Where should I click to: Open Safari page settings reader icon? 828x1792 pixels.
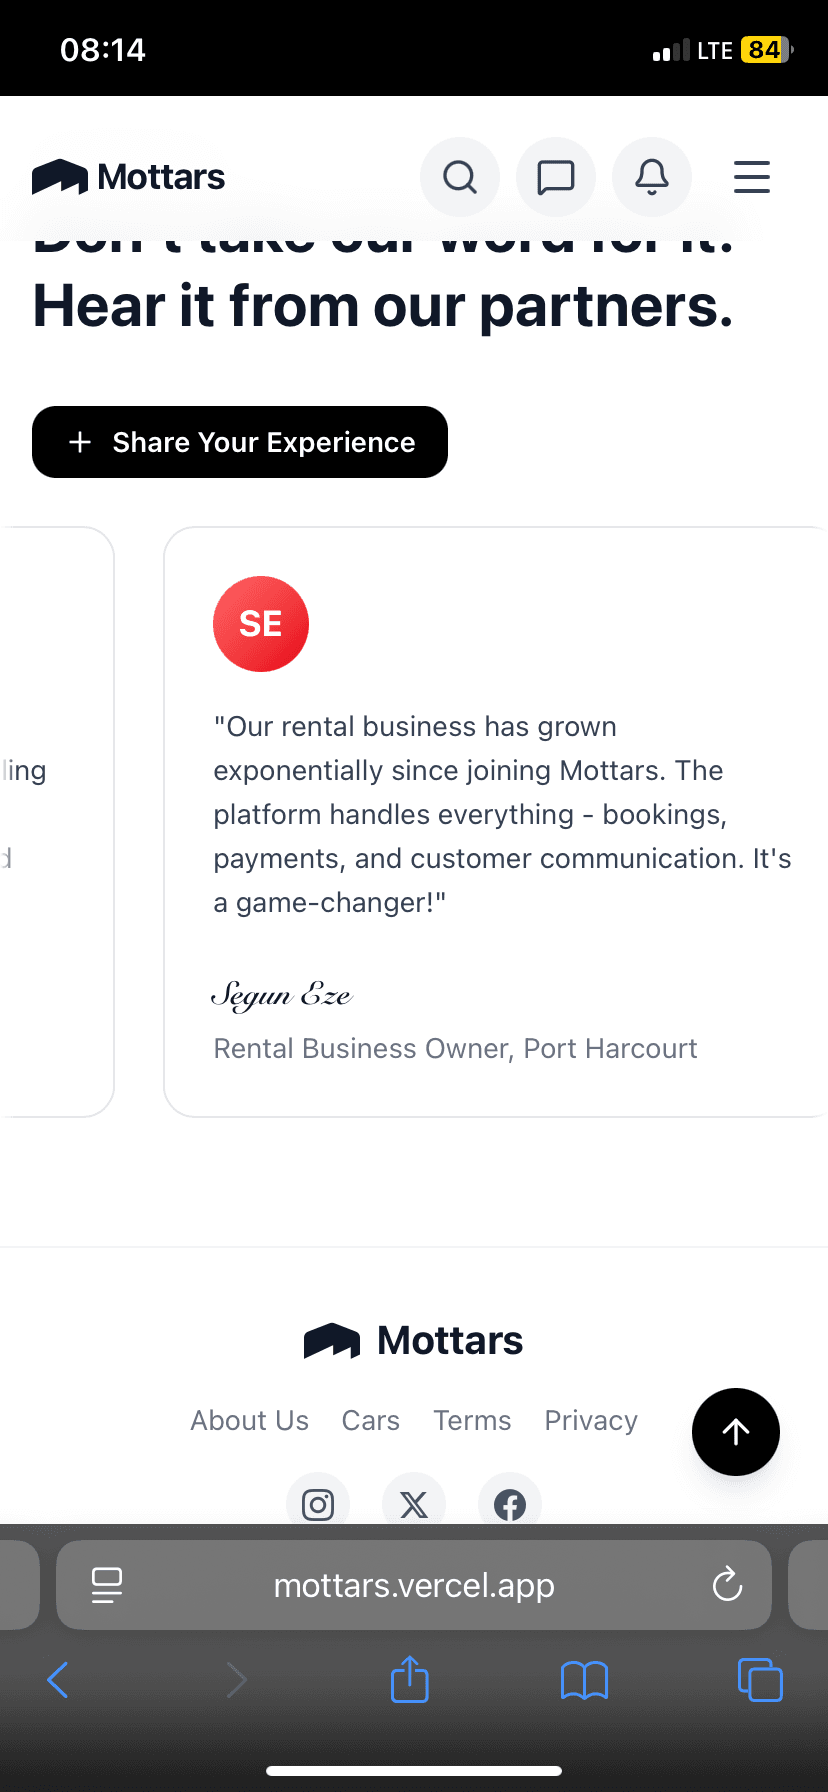pos(107,1585)
